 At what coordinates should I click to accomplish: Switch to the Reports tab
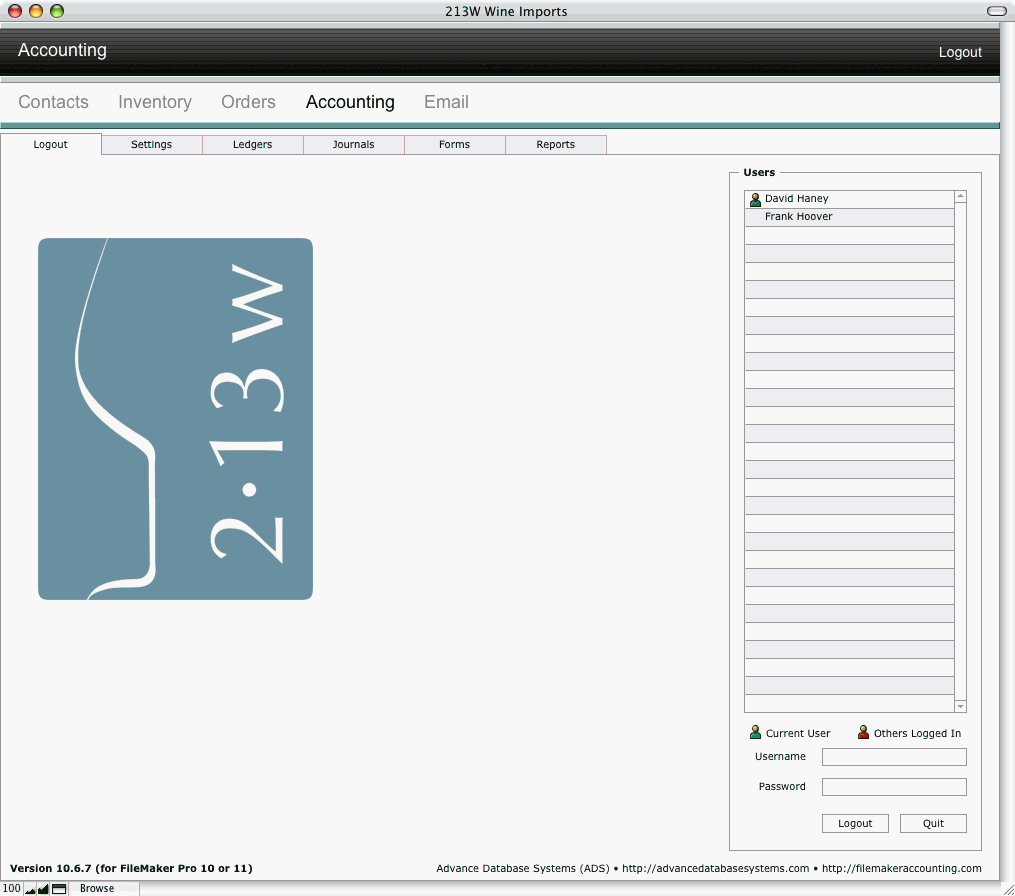(x=555, y=144)
